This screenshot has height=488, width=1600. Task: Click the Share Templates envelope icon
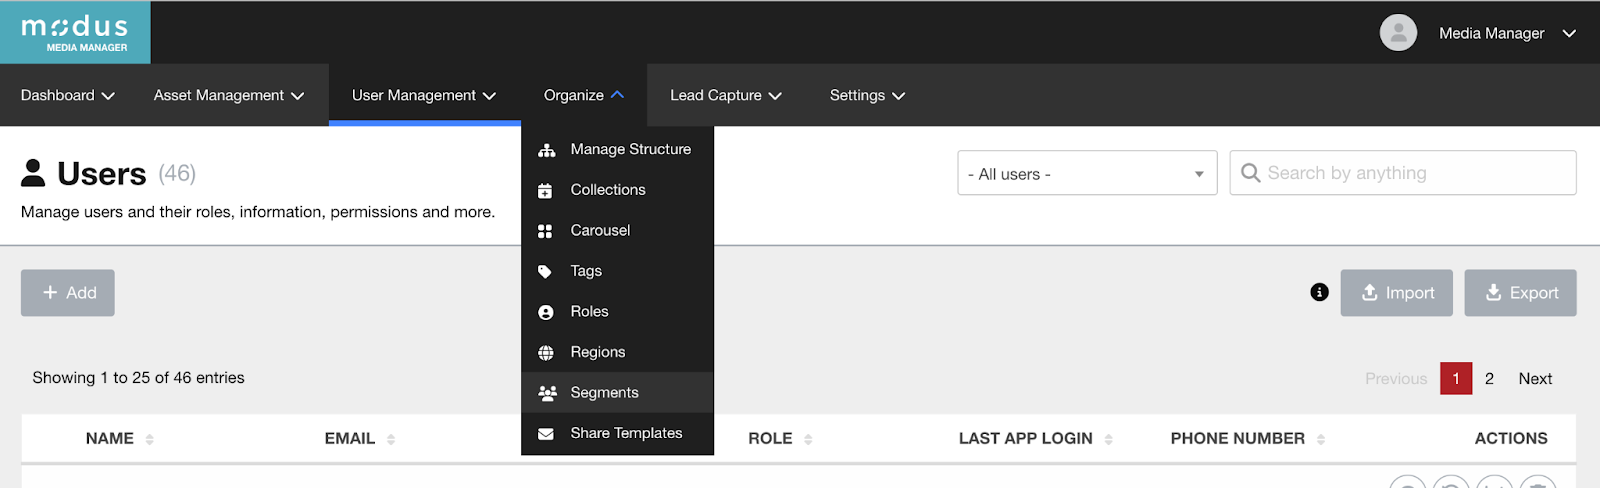pyautogui.click(x=545, y=434)
